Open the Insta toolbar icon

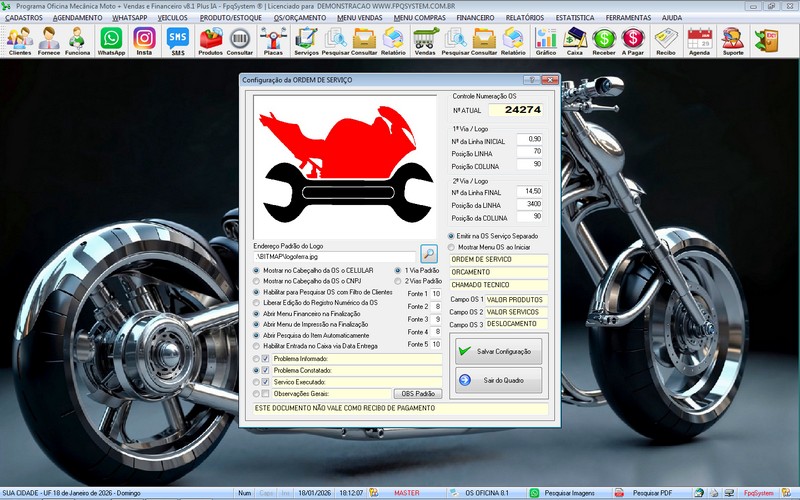pos(145,40)
